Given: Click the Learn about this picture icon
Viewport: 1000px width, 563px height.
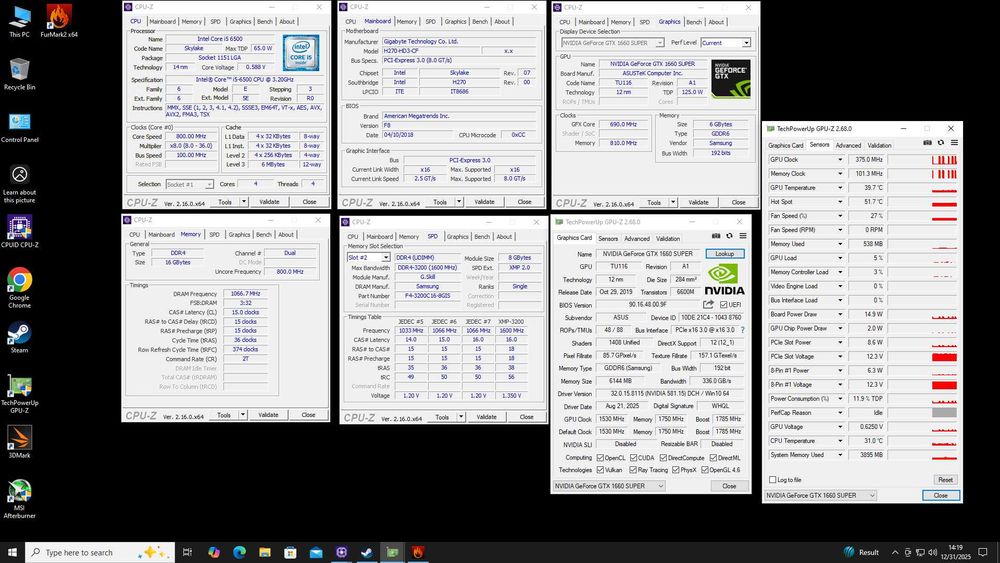Looking at the screenshot, I should click(19, 183).
